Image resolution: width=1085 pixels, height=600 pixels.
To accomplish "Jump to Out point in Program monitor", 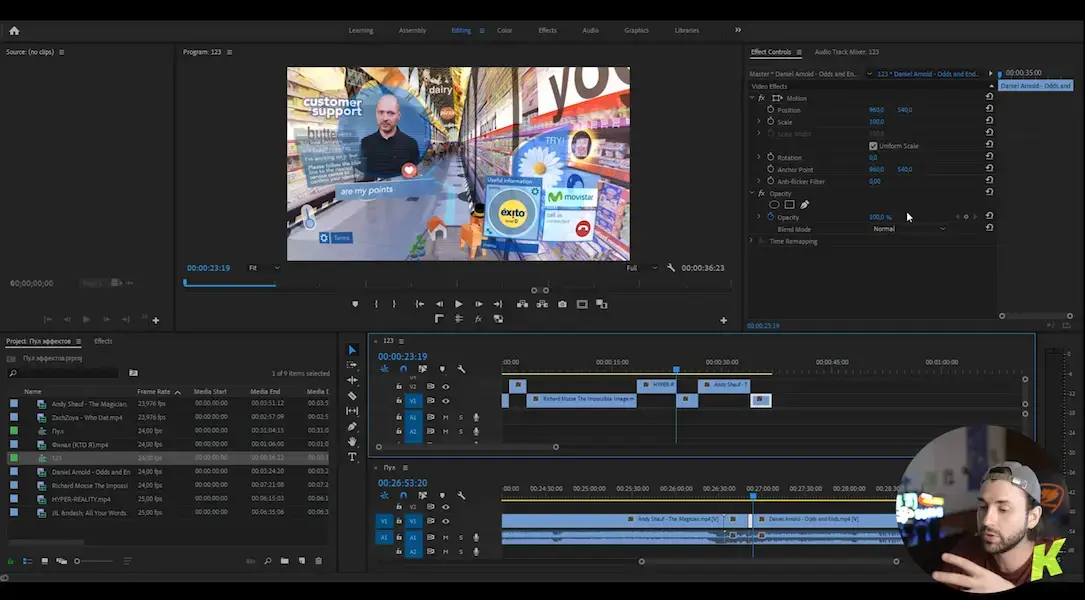I will (498, 304).
